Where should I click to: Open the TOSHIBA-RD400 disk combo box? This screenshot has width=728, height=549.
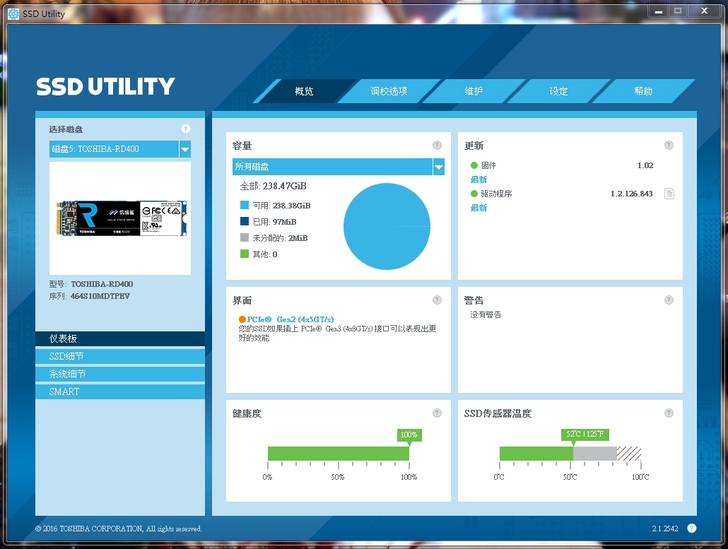[120, 149]
